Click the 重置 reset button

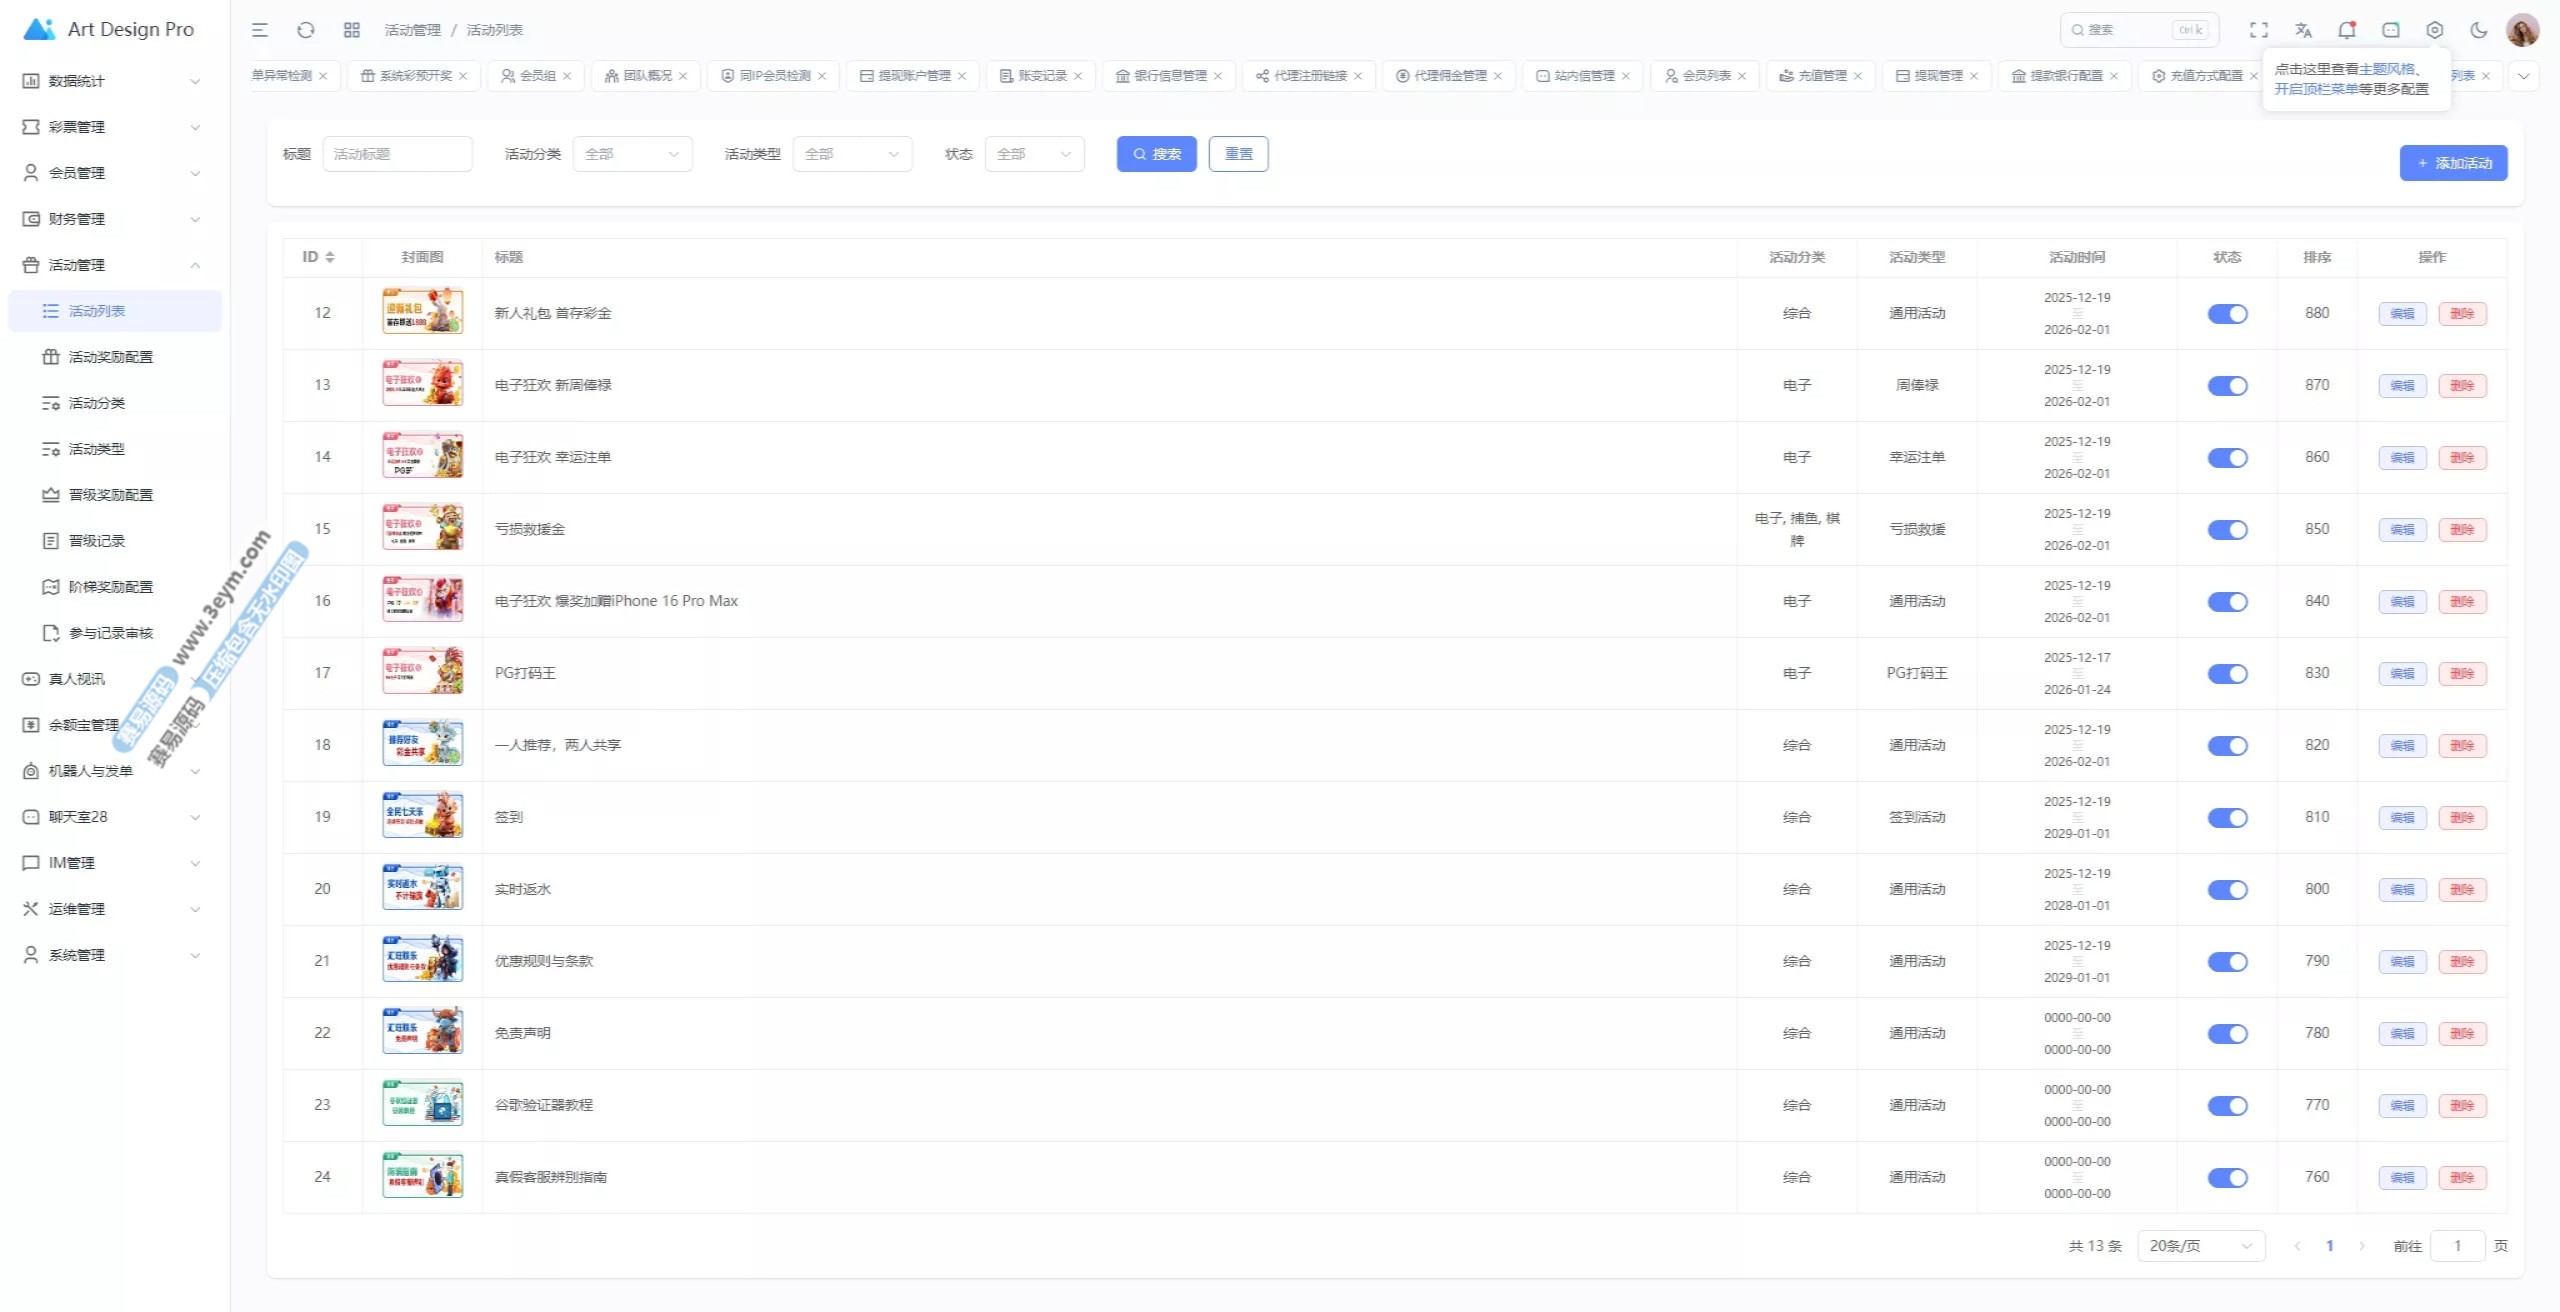(1238, 154)
